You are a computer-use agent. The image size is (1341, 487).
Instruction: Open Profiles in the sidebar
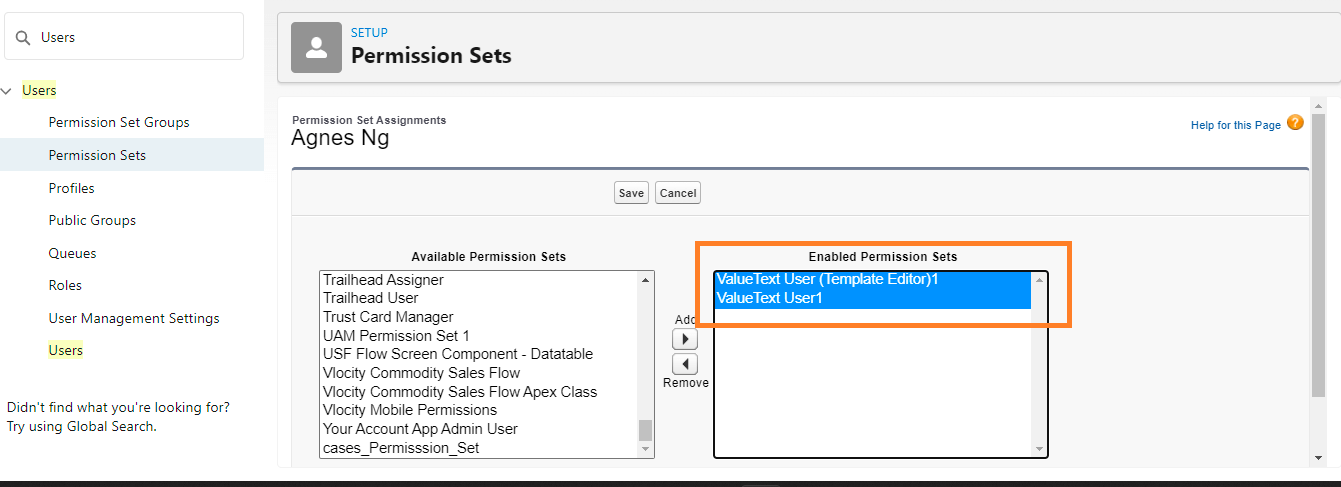point(71,188)
